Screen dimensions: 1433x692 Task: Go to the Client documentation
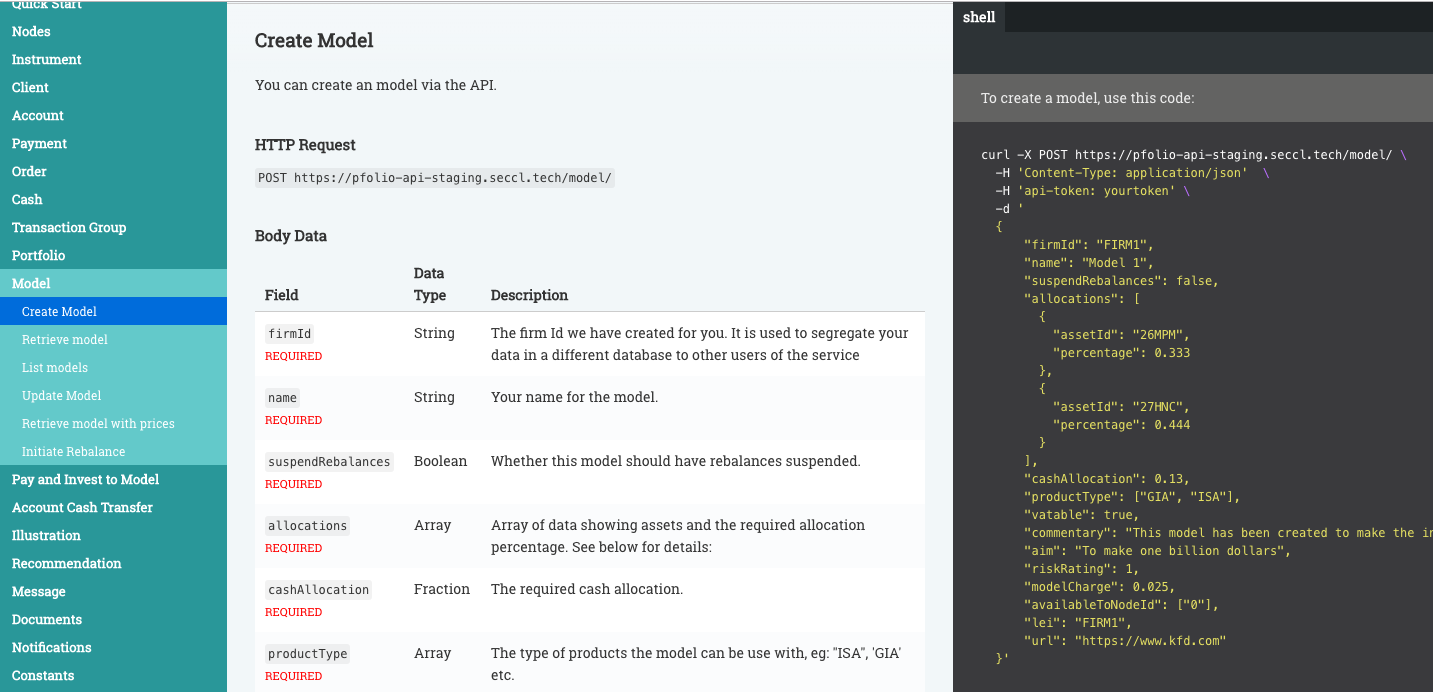(29, 87)
